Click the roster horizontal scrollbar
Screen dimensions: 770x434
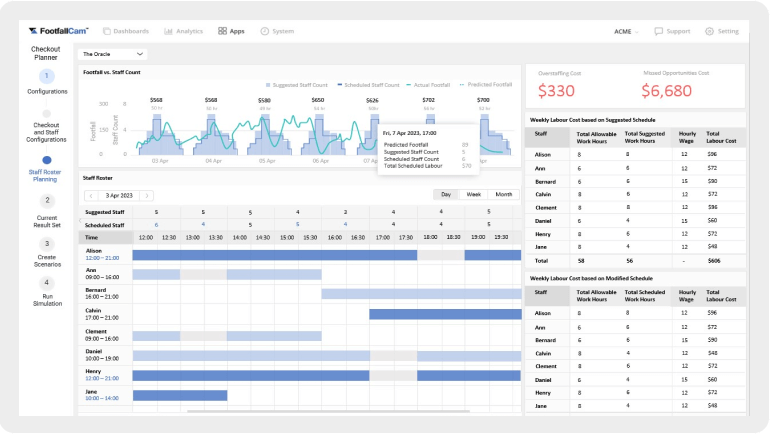328,411
